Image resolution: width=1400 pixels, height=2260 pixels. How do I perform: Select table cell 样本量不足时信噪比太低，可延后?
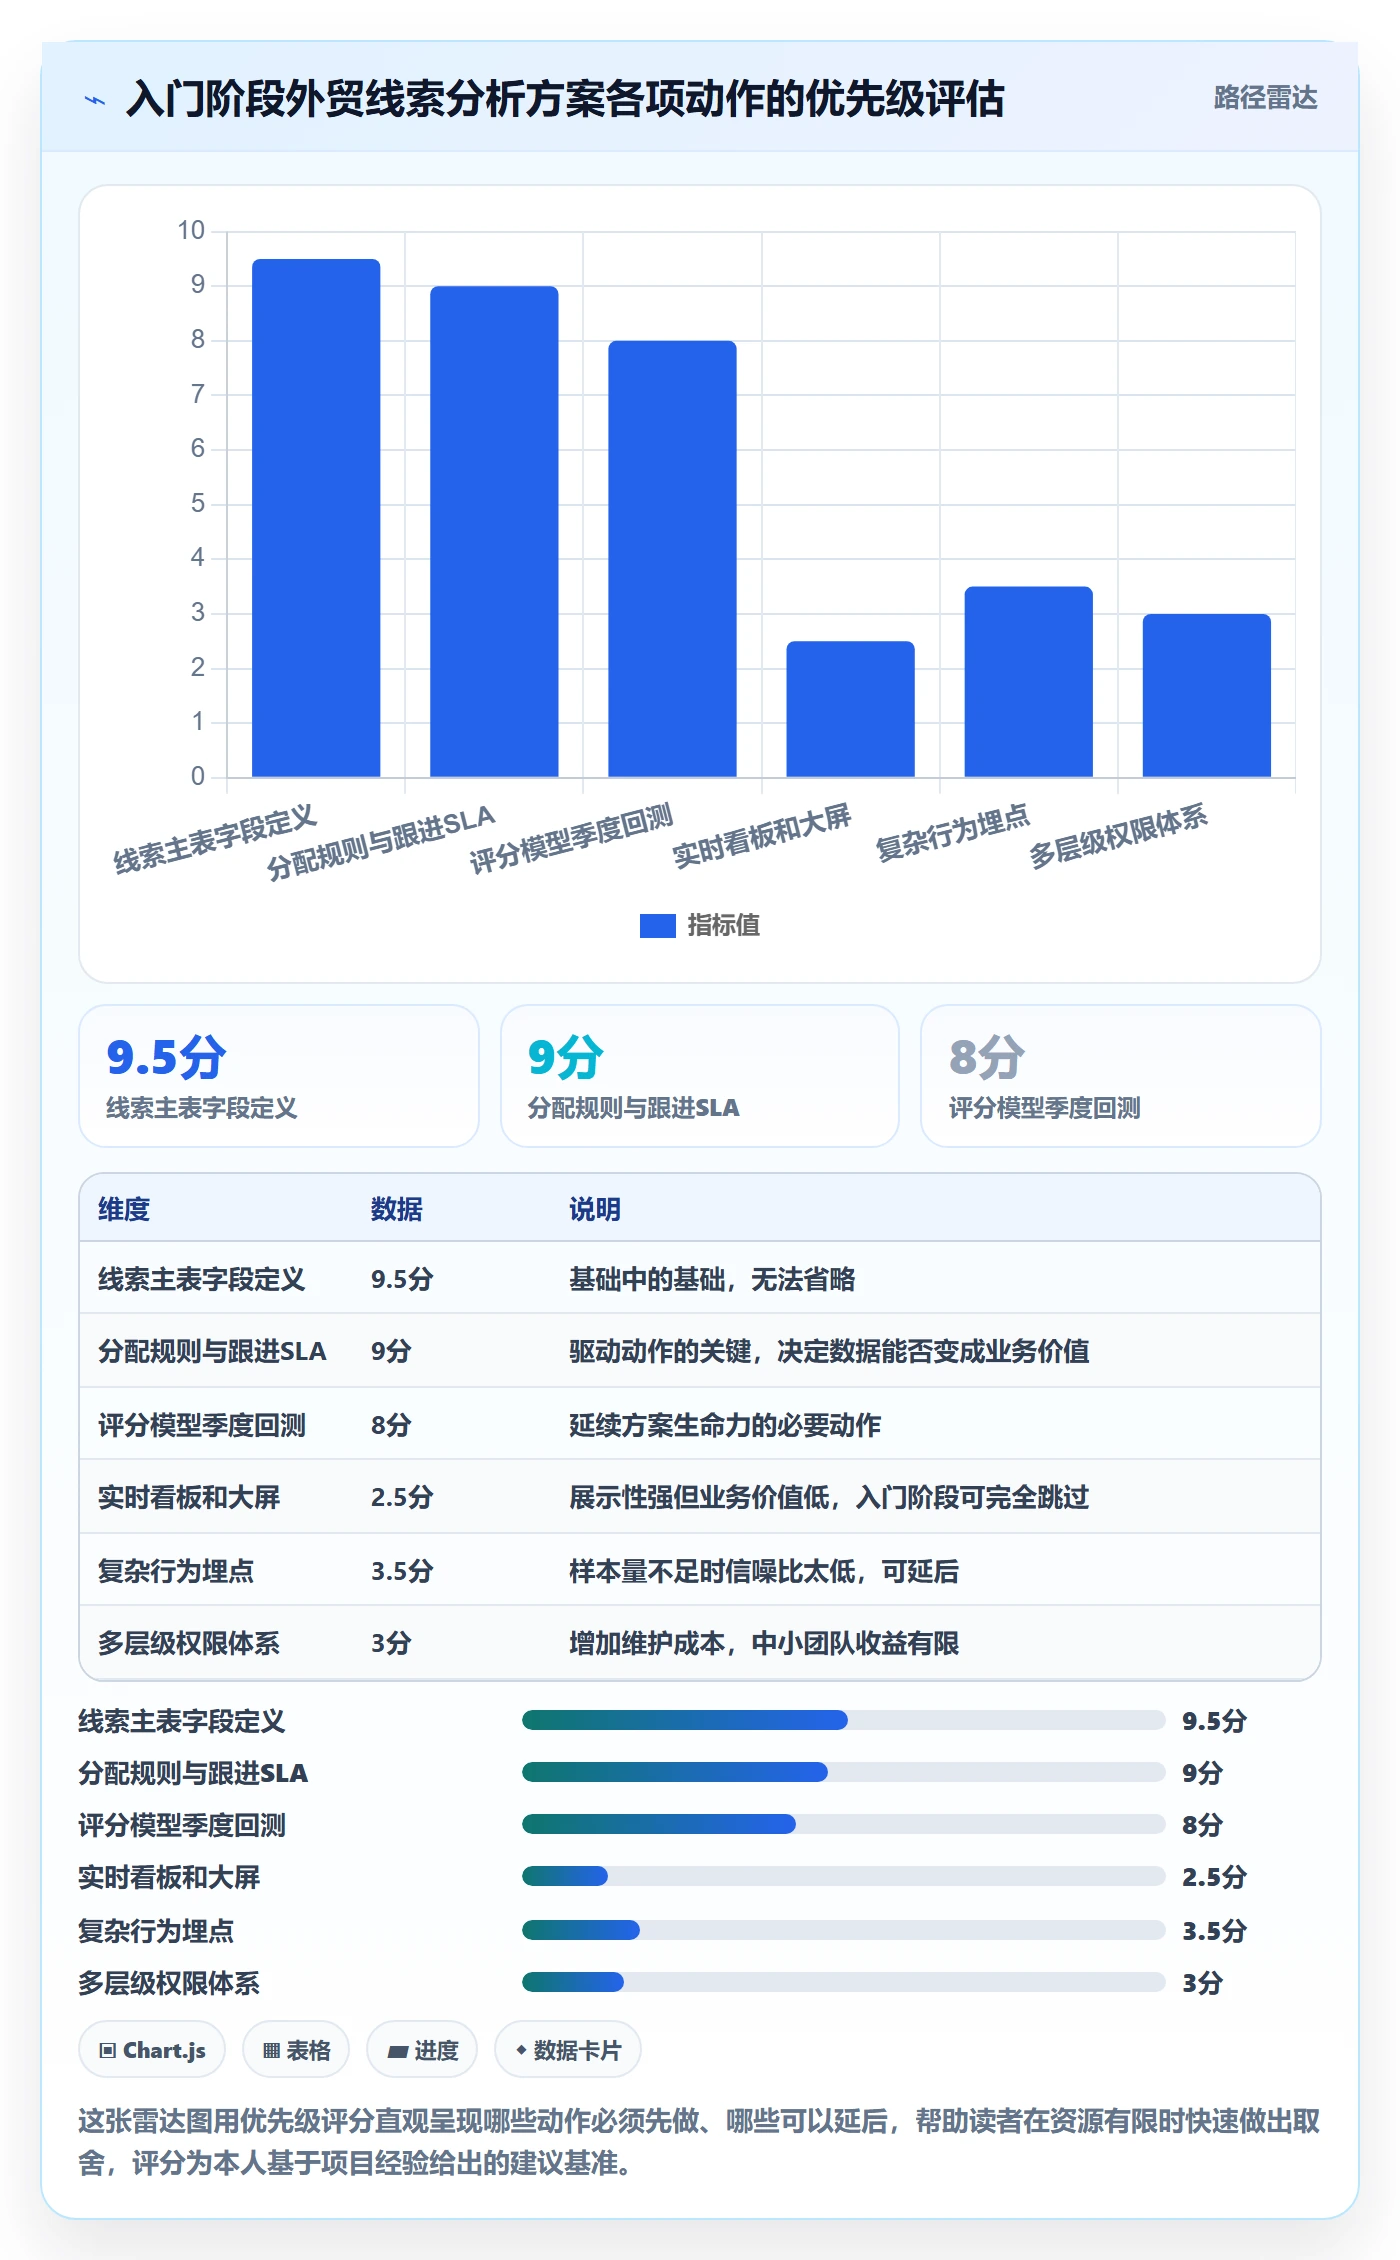click(764, 1571)
